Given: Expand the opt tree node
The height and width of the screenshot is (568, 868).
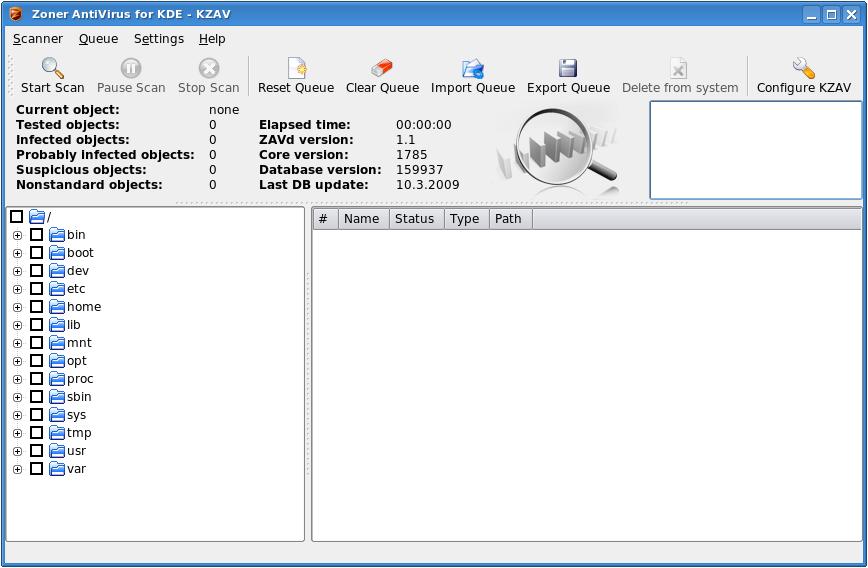Looking at the screenshot, I should (18, 362).
